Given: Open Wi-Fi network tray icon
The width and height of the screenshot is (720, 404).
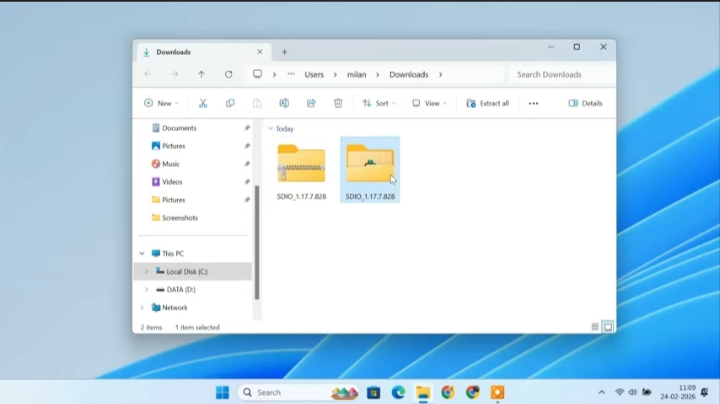Looking at the screenshot, I should coord(619,392).
